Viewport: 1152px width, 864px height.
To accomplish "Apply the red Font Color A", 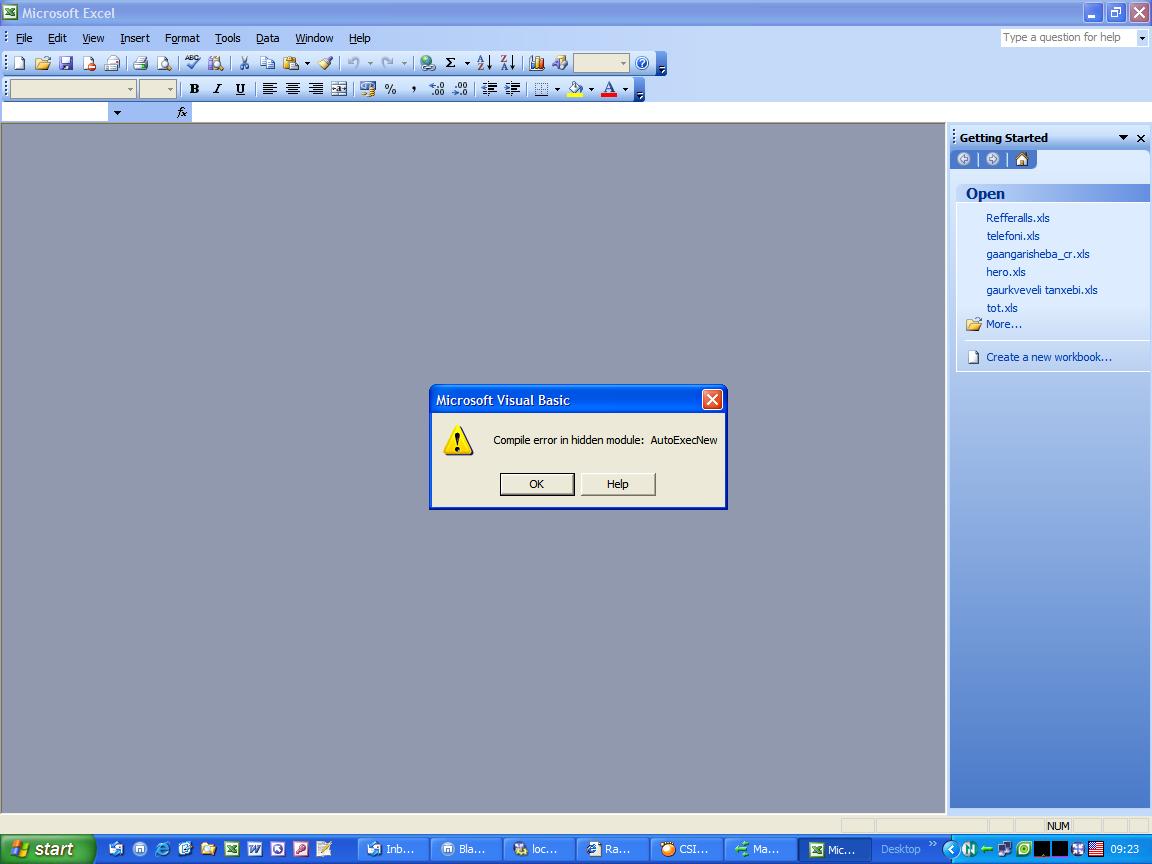I will tap(609, 89).
